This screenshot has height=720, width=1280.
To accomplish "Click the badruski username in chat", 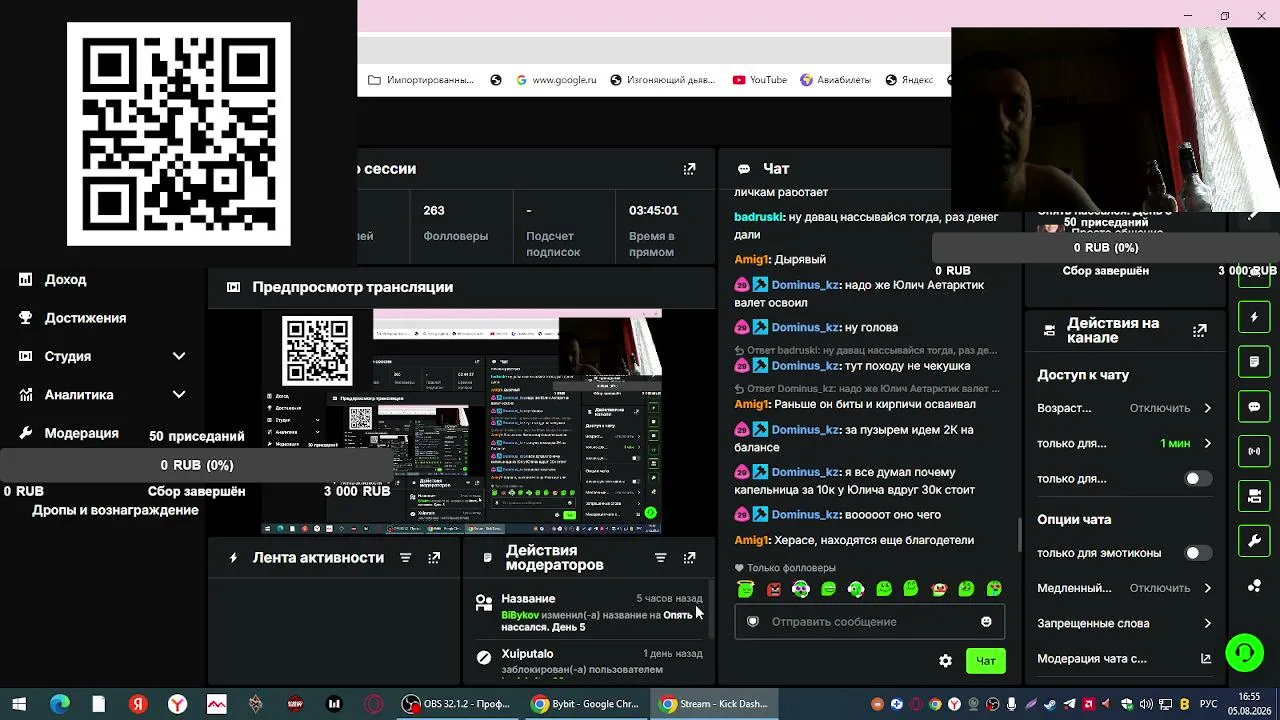I will click(x=759, y=217).
